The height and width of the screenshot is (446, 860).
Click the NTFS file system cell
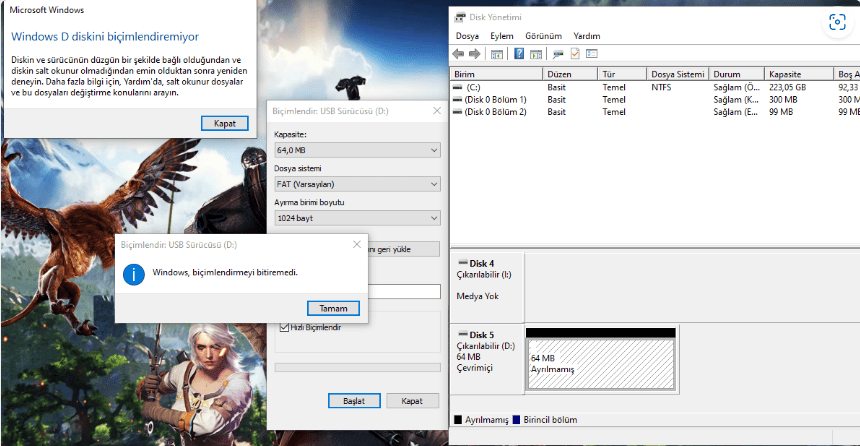point(661,87)
